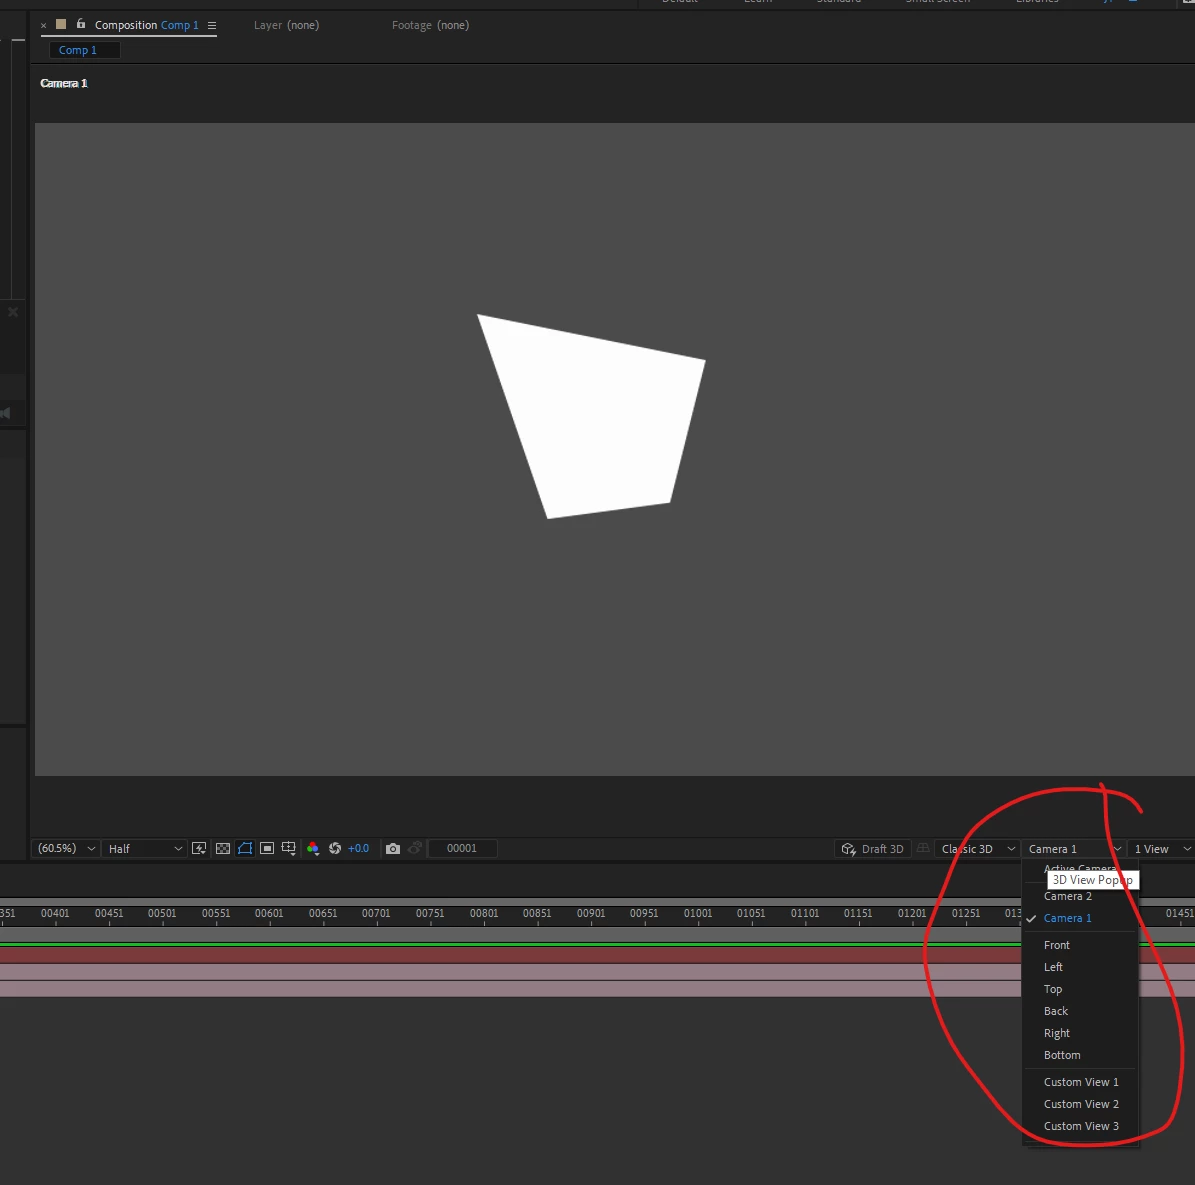
Task: Toggle mask and shape path visibility
Action: click(x=245, y=848)
